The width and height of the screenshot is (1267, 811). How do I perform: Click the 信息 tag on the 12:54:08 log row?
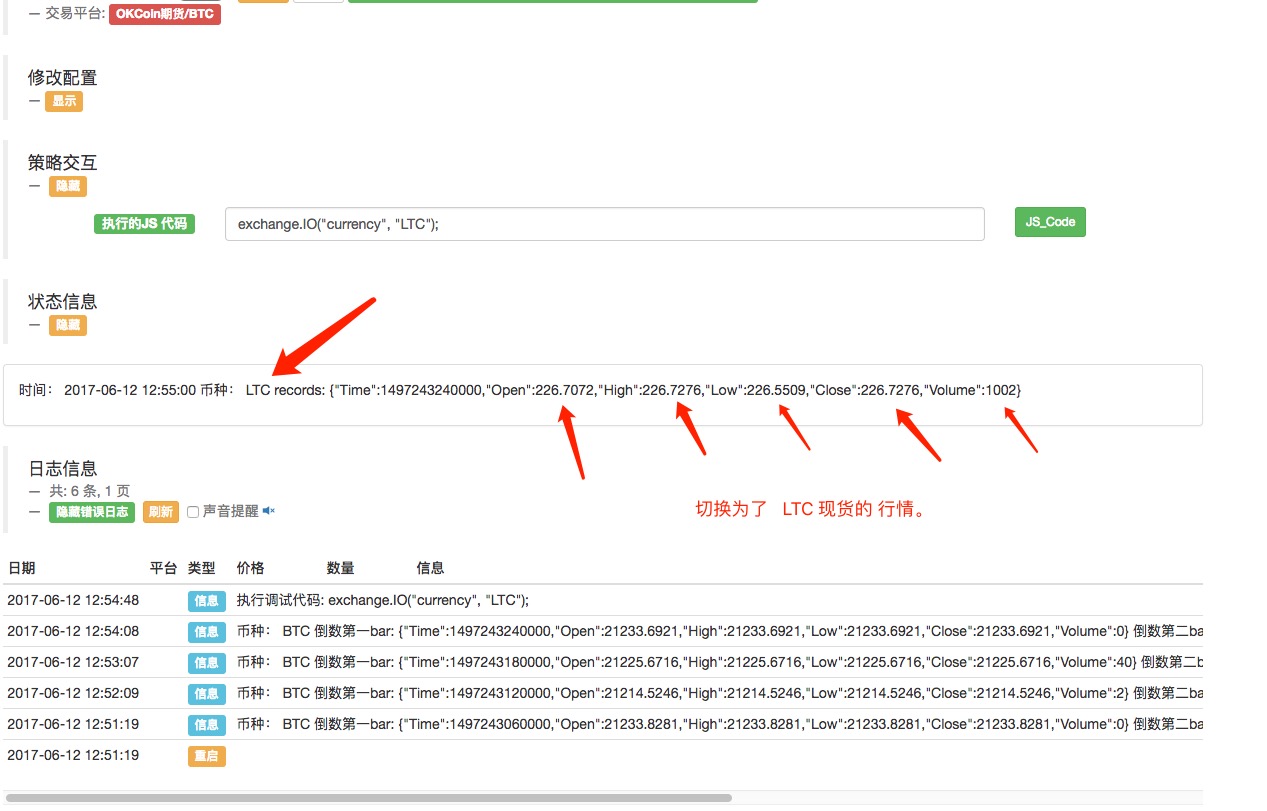click(207, 632)
